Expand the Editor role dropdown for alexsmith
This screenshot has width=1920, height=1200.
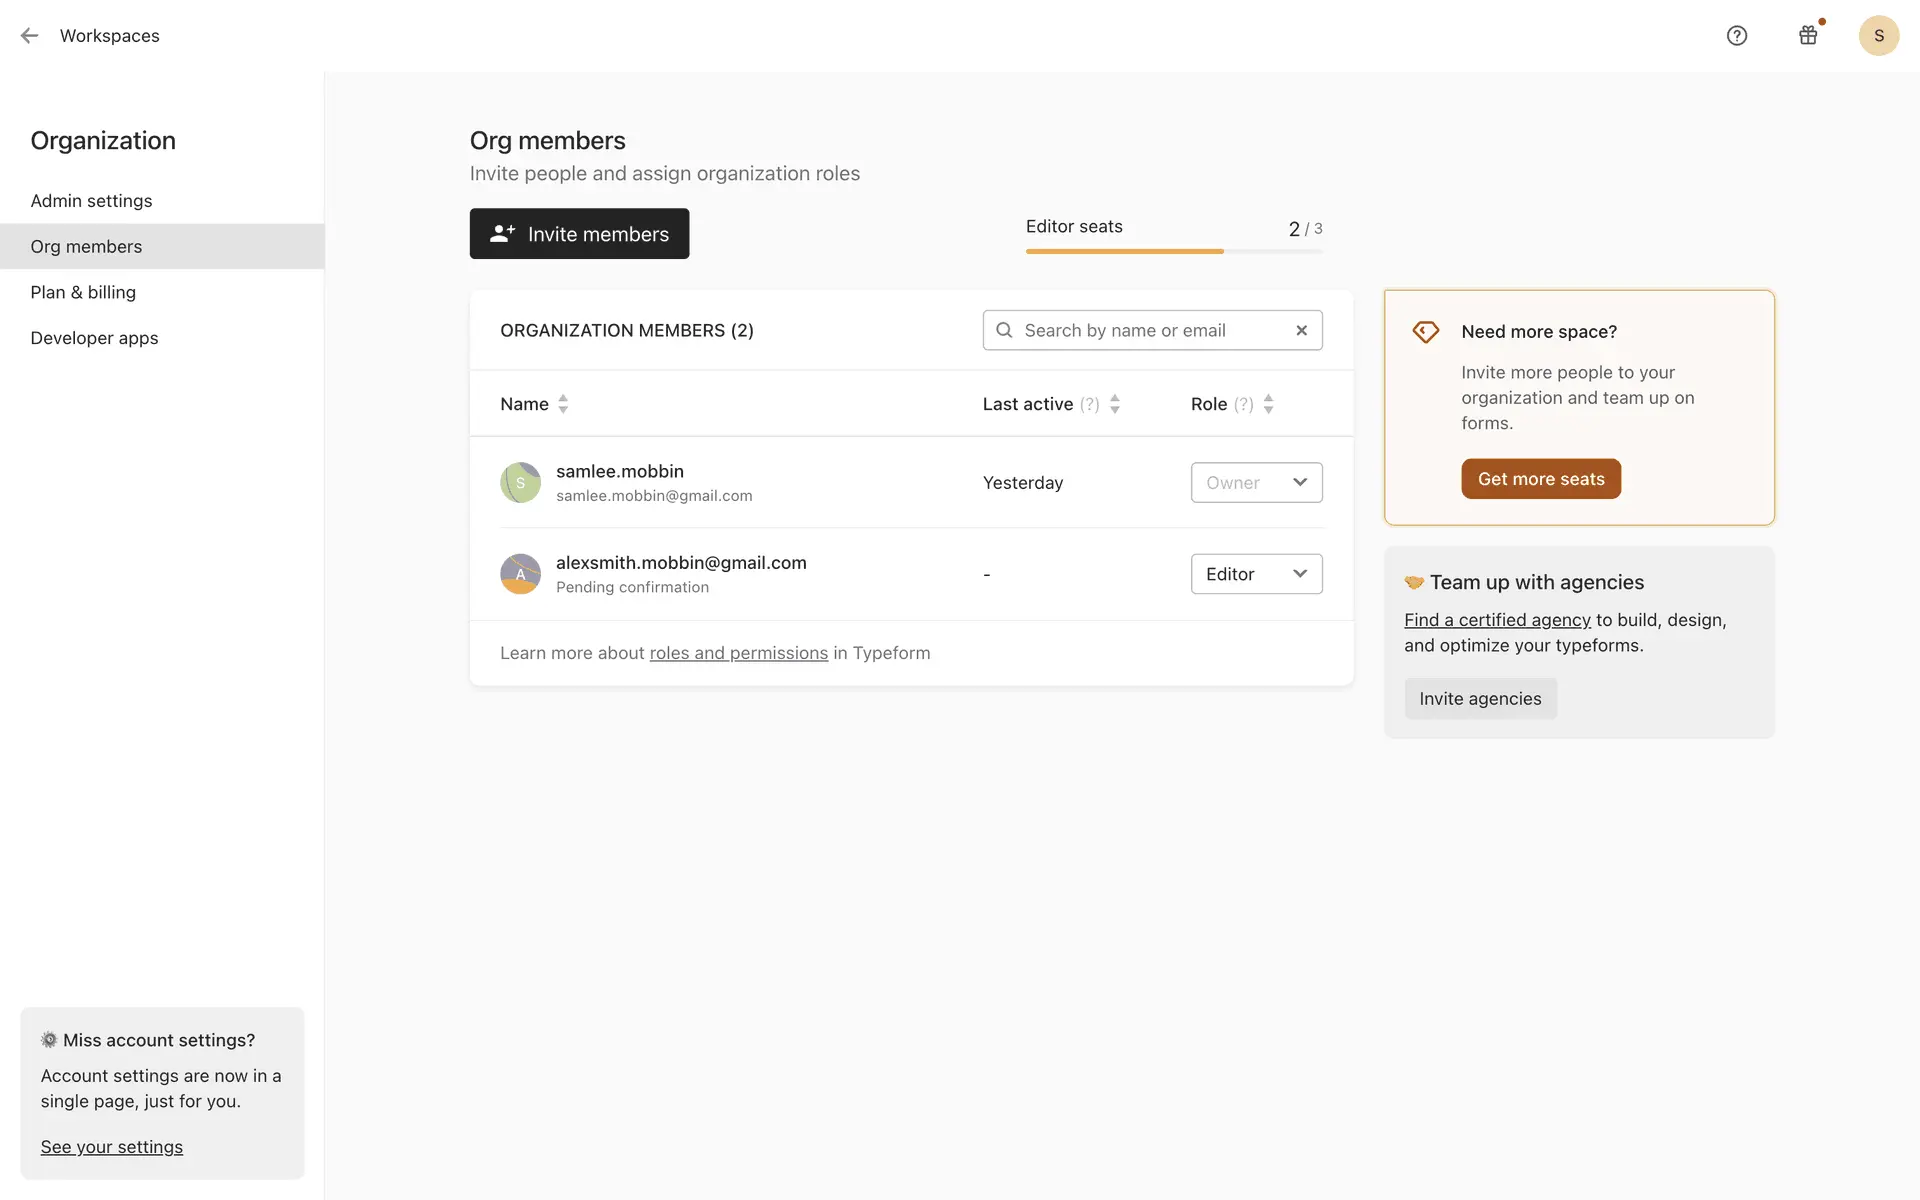(1256, 574)
